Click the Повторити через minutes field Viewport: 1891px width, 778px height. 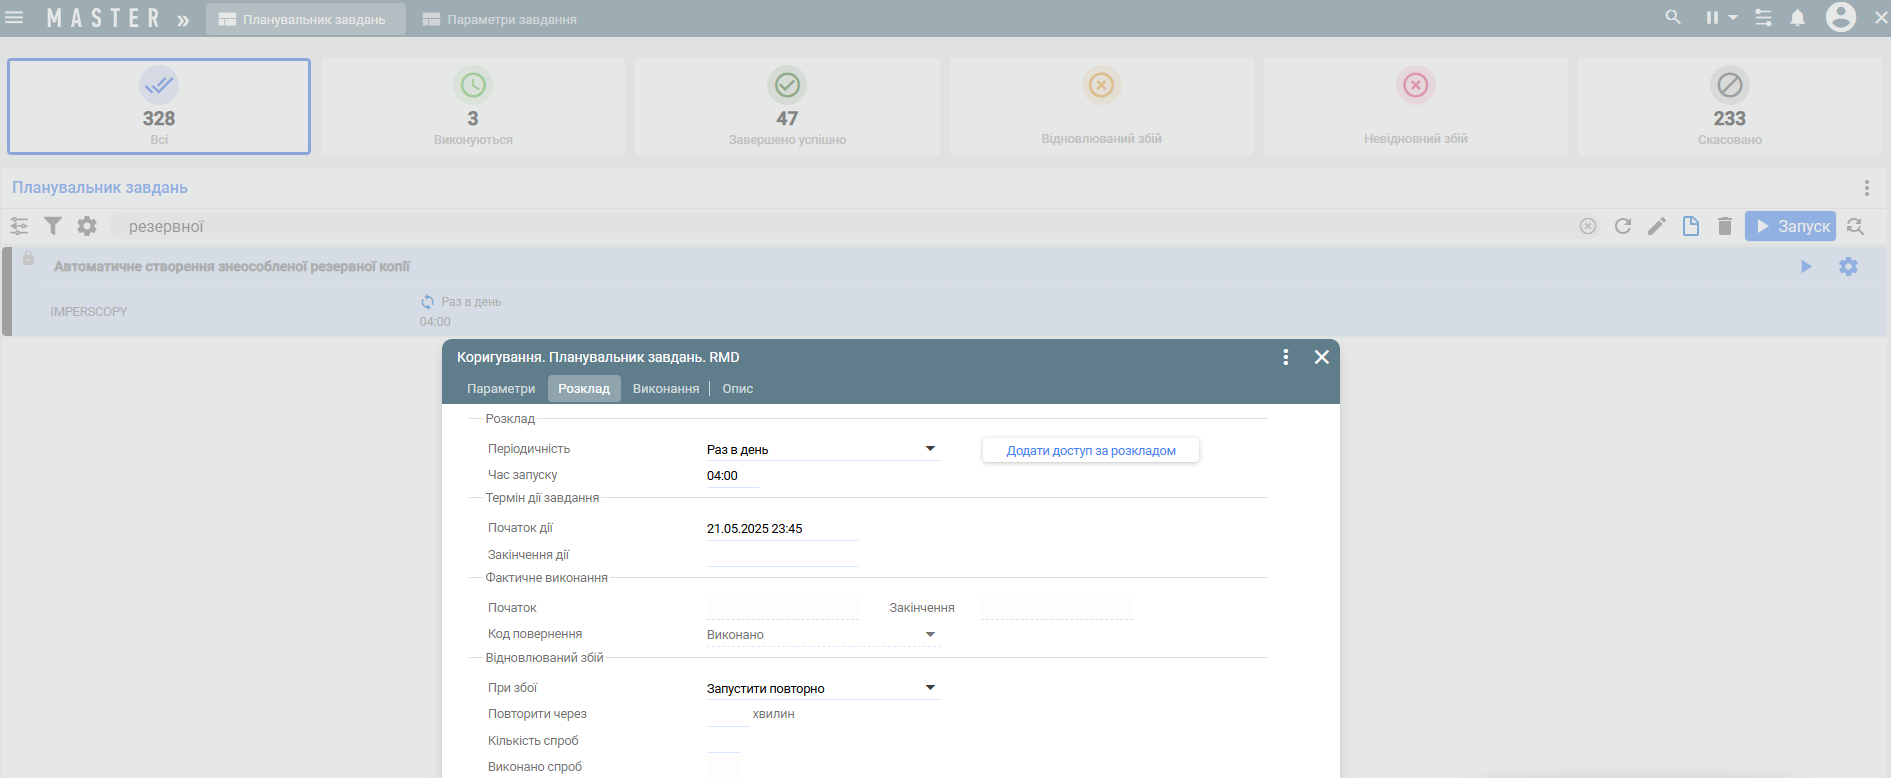tap(727, 714)
